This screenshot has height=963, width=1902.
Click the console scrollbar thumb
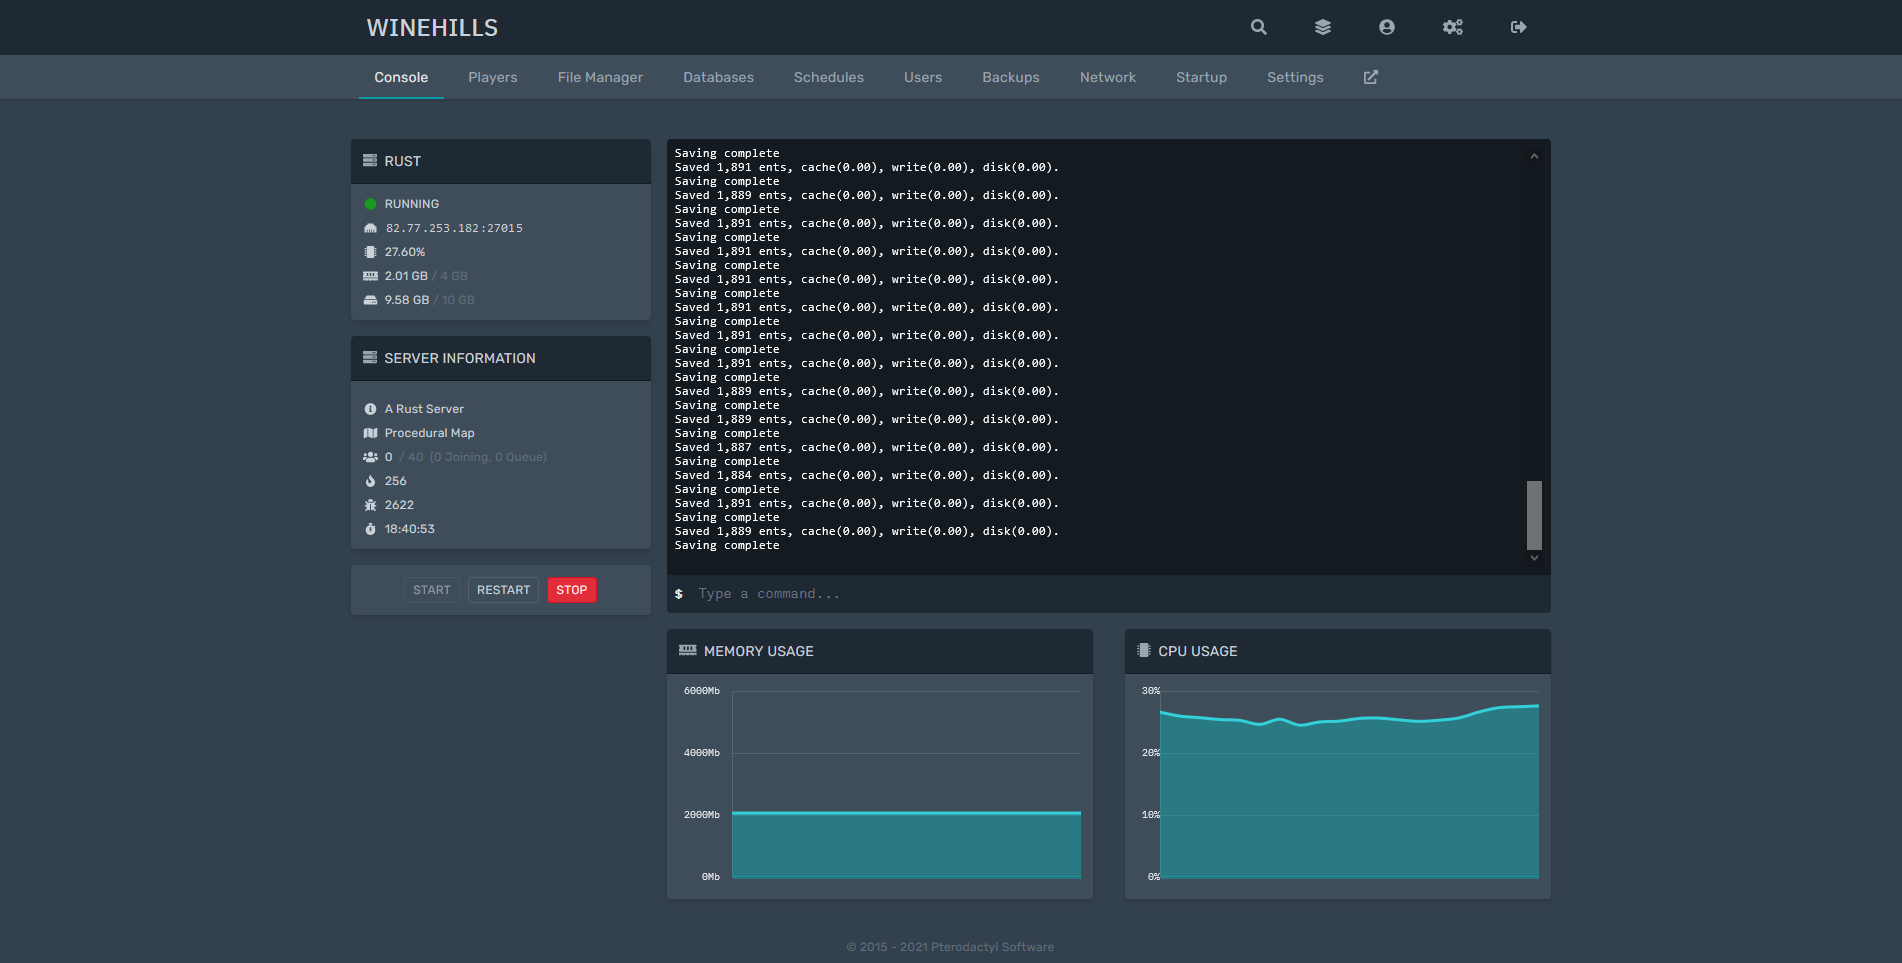[1533, 515]
